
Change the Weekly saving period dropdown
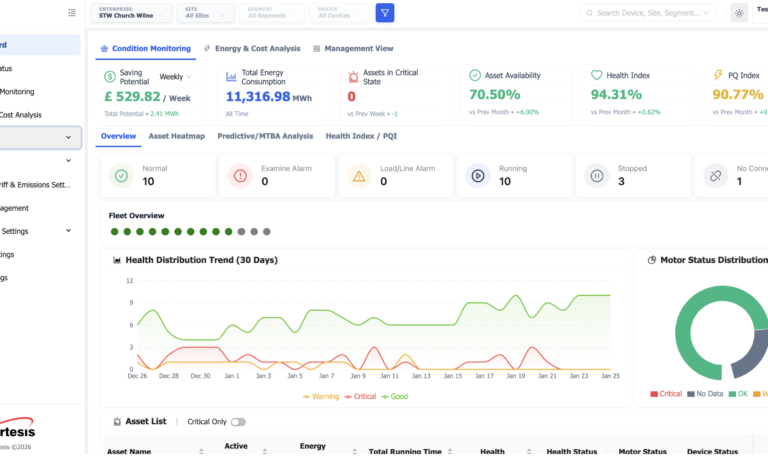click(175, 76)
